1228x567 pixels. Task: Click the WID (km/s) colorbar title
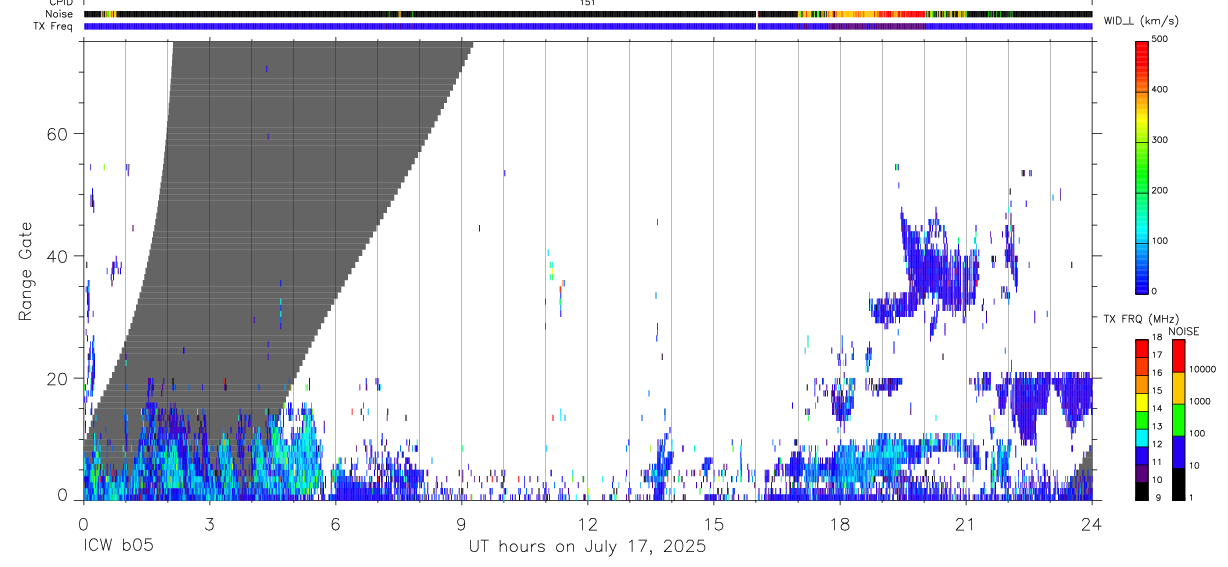tap(1141, 20)
